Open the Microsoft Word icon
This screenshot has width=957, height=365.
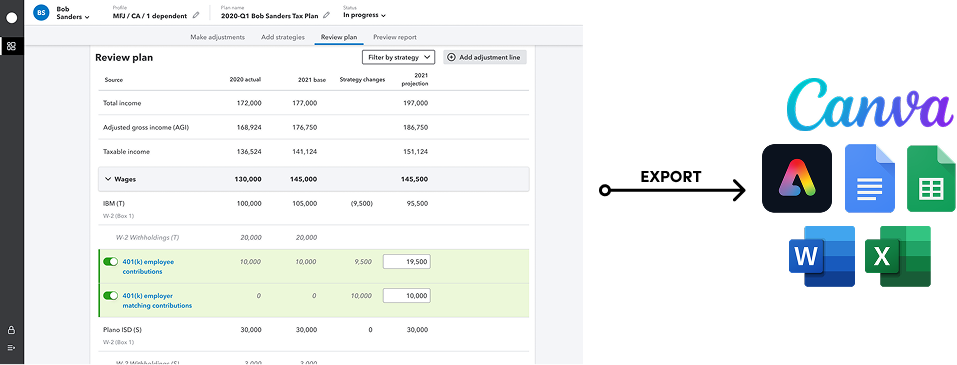pyautogui.click(x=822, y=256)
